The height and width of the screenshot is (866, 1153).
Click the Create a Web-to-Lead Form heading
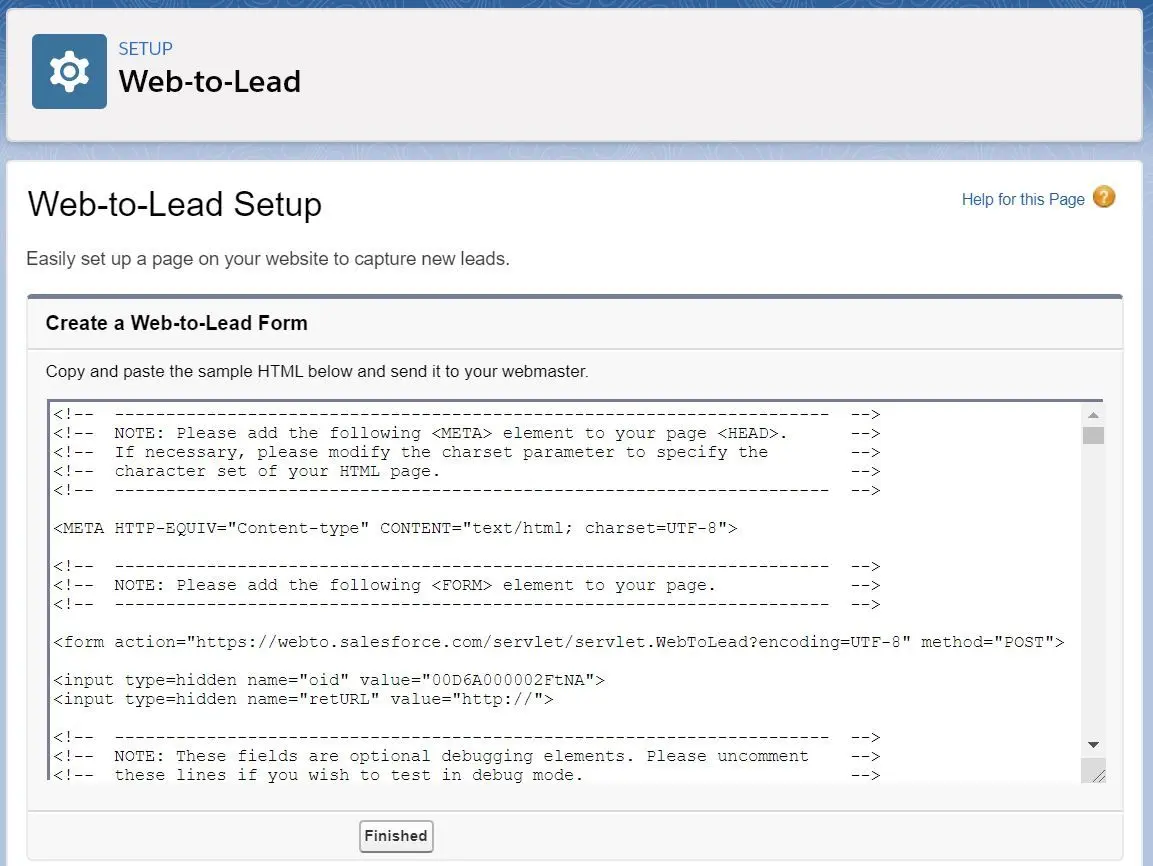coord(176,323)
